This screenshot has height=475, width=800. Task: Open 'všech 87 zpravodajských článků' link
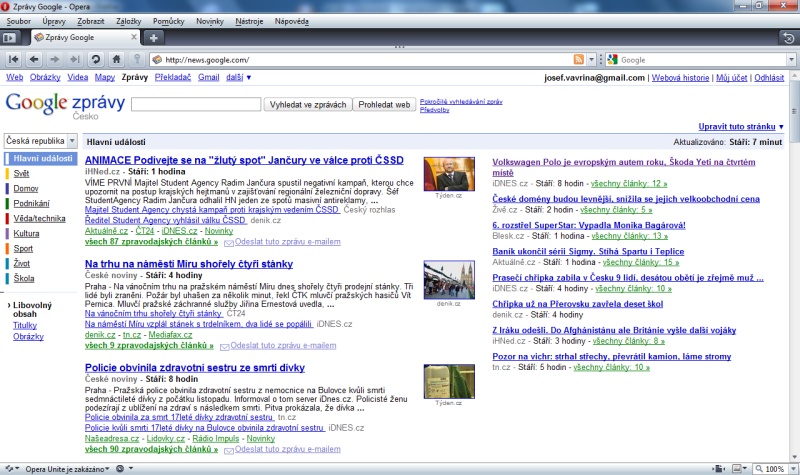click(x=152, y=242)
